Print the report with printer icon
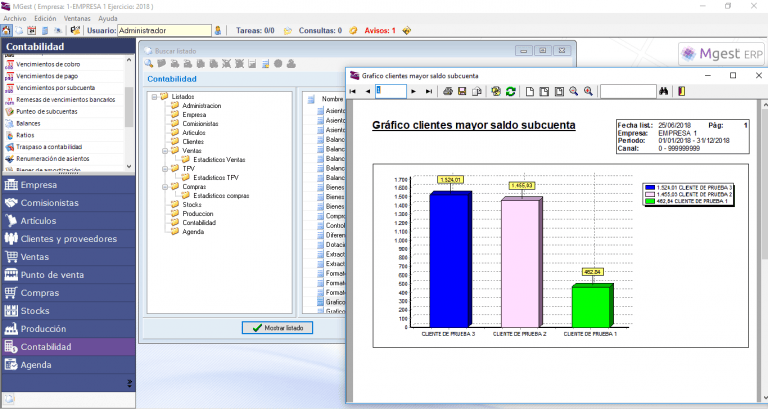 pyautogui.click(x=448, y=92)
